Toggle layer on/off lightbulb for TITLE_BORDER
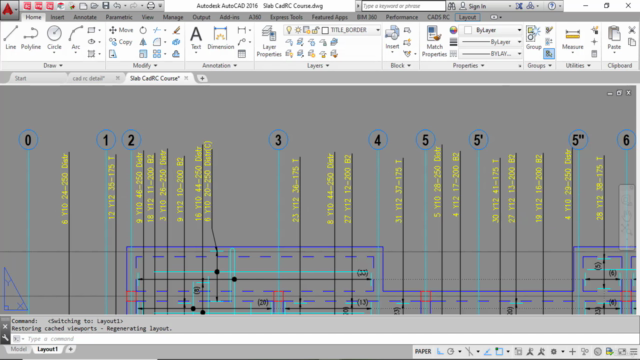 point(289,30)
